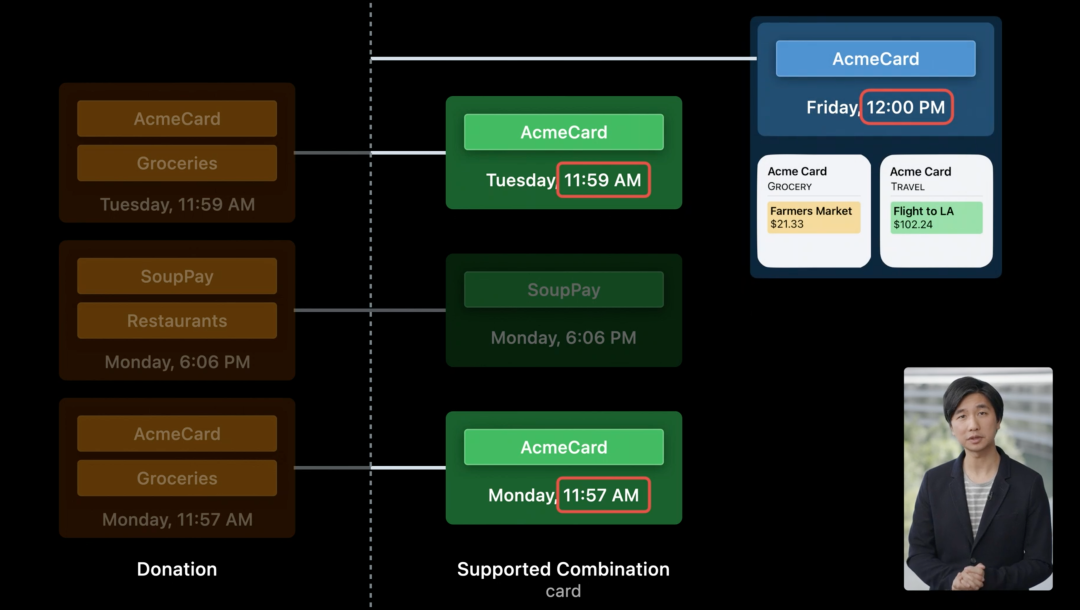Image resolution: width=1080 pixels, height=610 pixels.
Task: Click the green AcmeCard above Monday 11:57
Action: tap(563, 447)
